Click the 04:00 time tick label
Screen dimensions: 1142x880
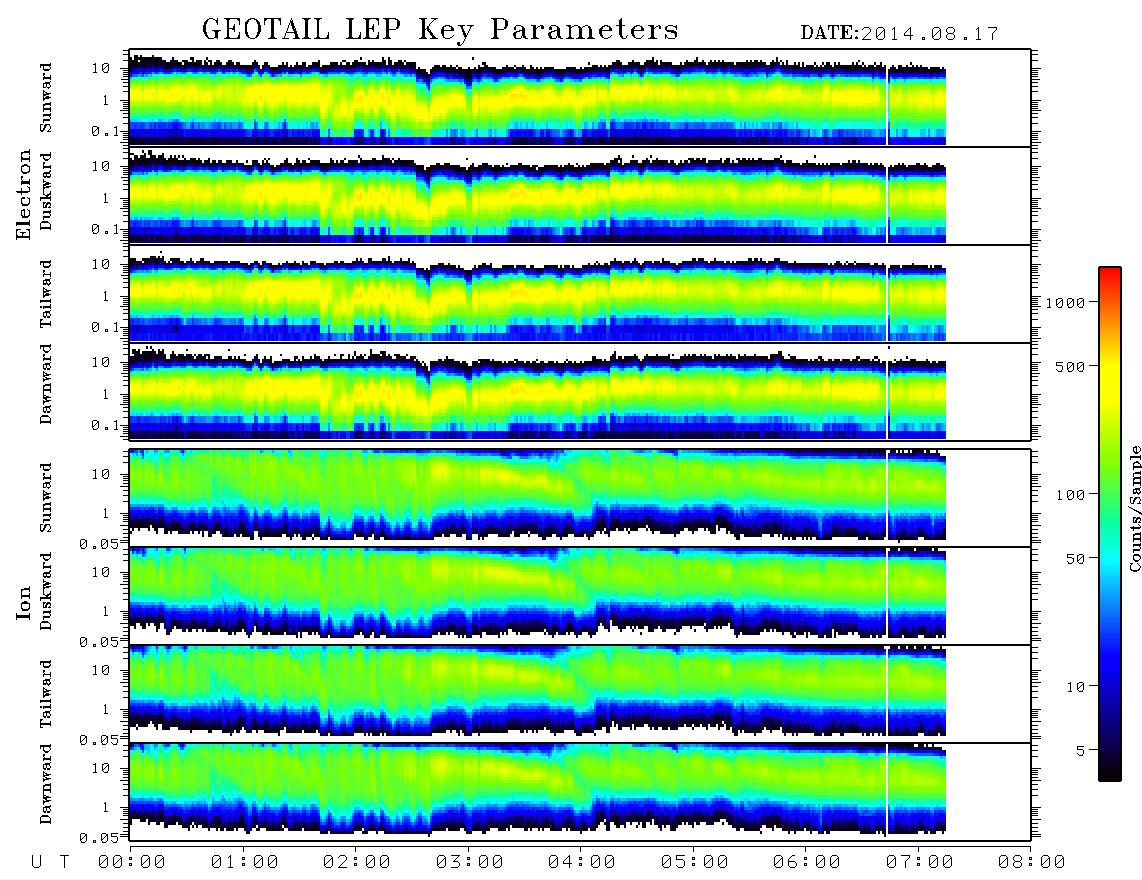582,863
